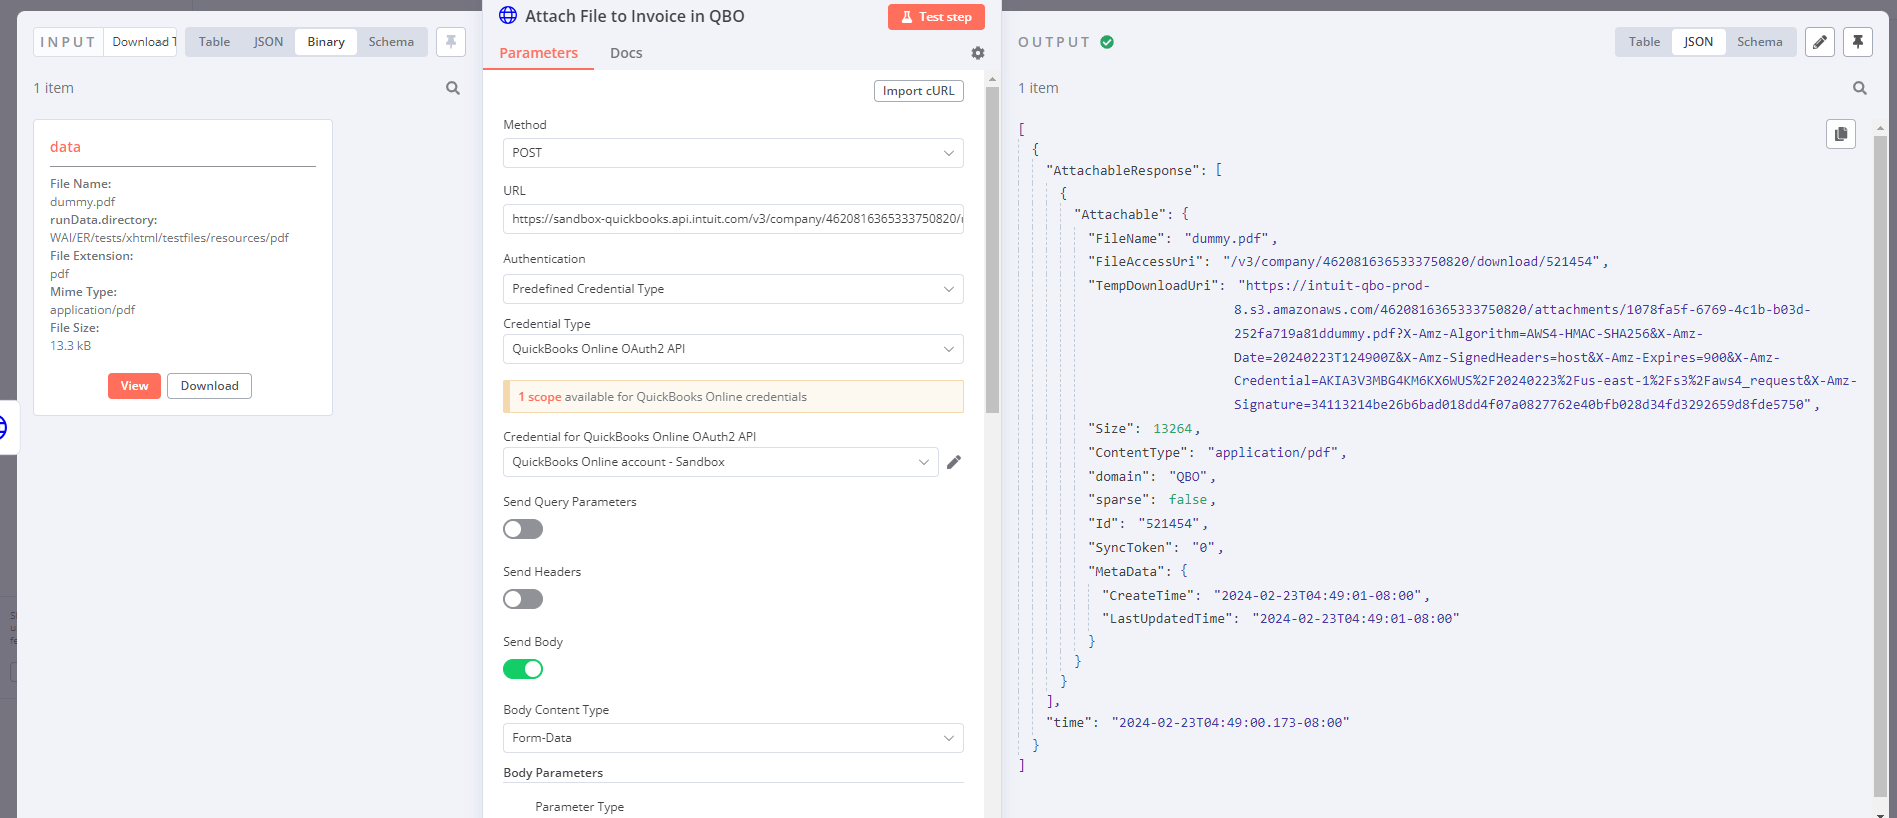Open Authentication dropdown Predefined Credential Type
1897x818 pixels.
[733, 289]
